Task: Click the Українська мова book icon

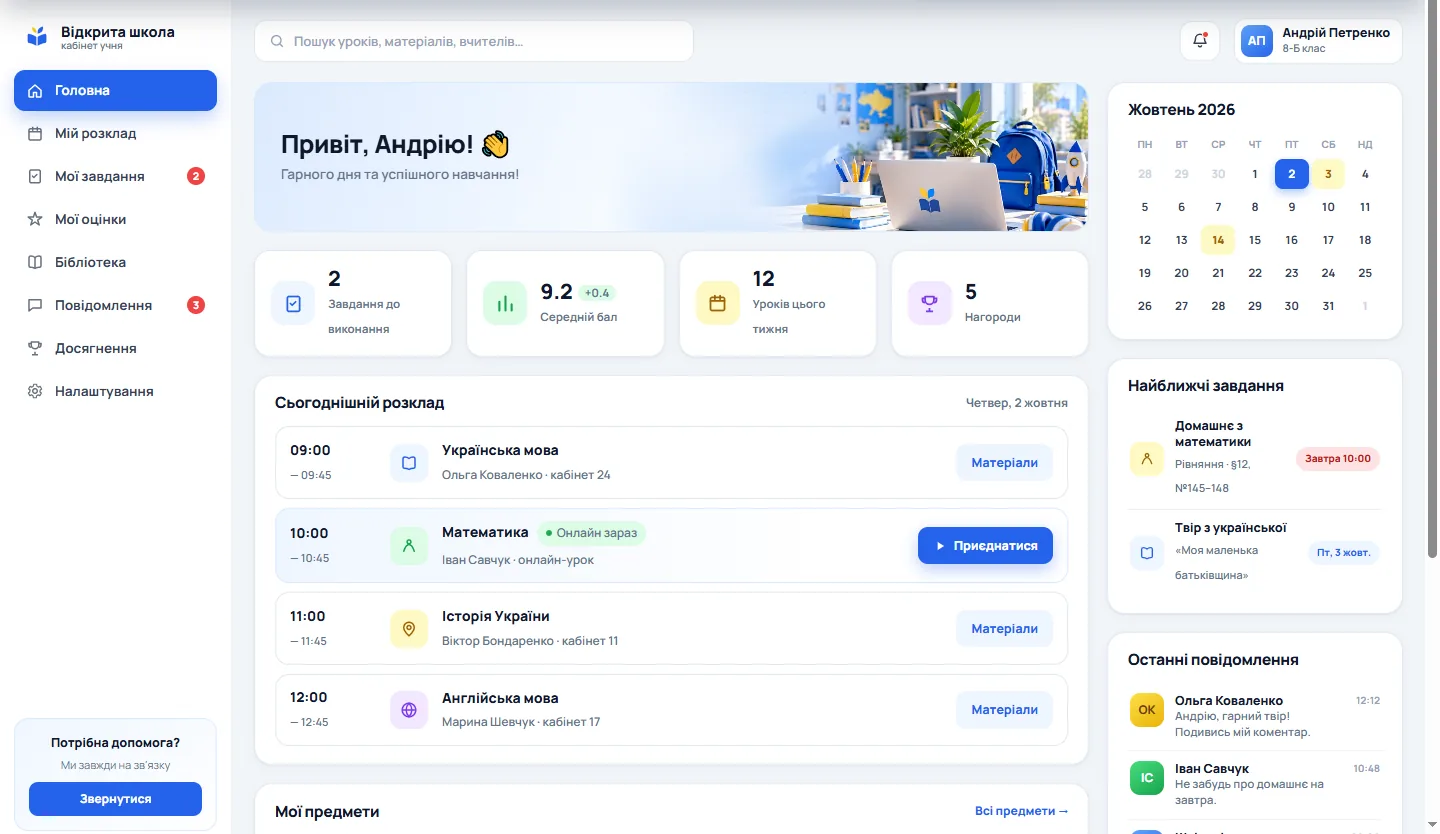Action: [409, 463]
